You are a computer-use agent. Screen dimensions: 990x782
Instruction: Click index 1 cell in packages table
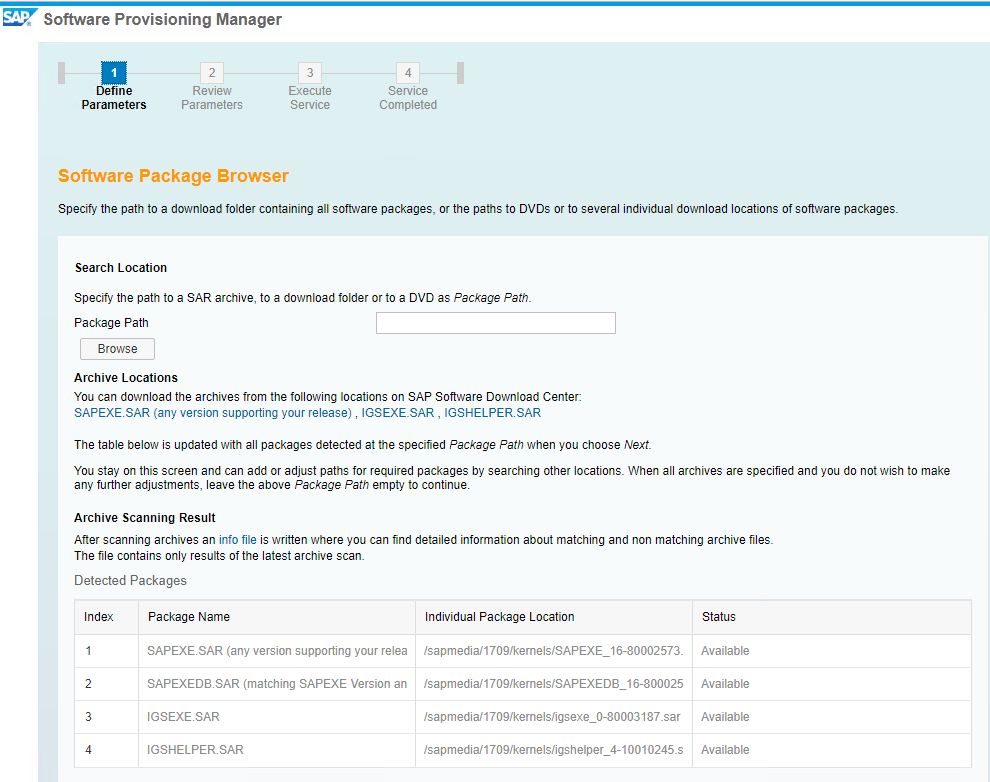click(107, 651)
